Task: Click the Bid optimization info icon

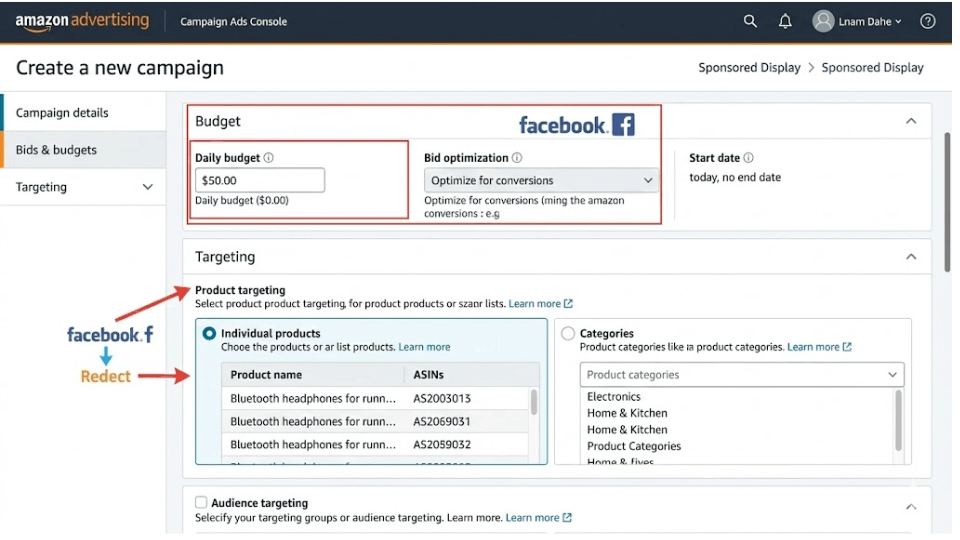Action: coord(517,158)
